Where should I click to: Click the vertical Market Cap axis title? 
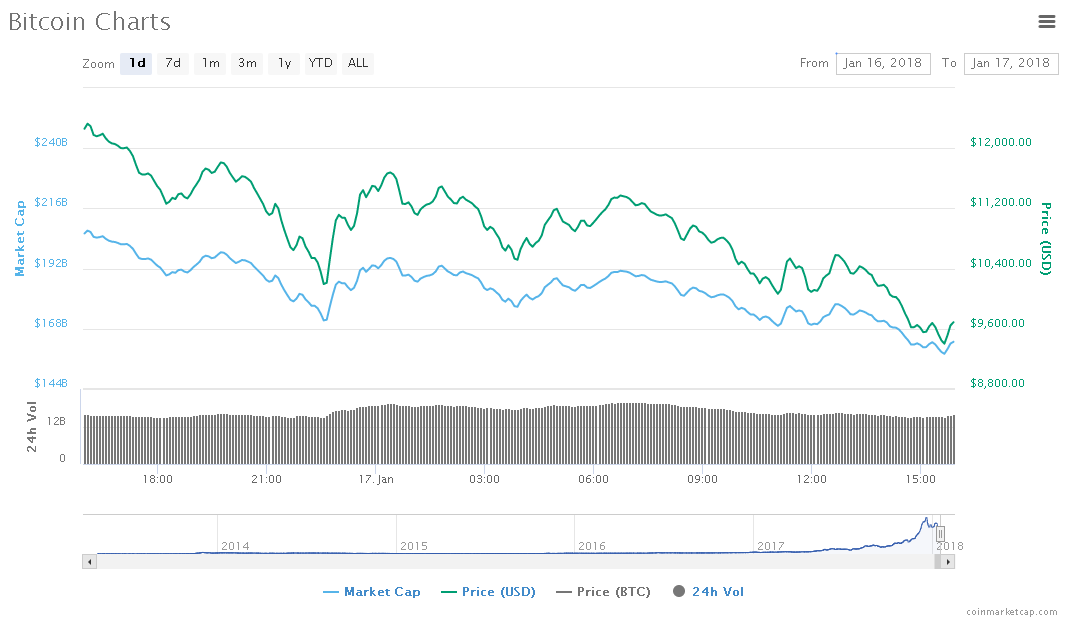(20, 238)
